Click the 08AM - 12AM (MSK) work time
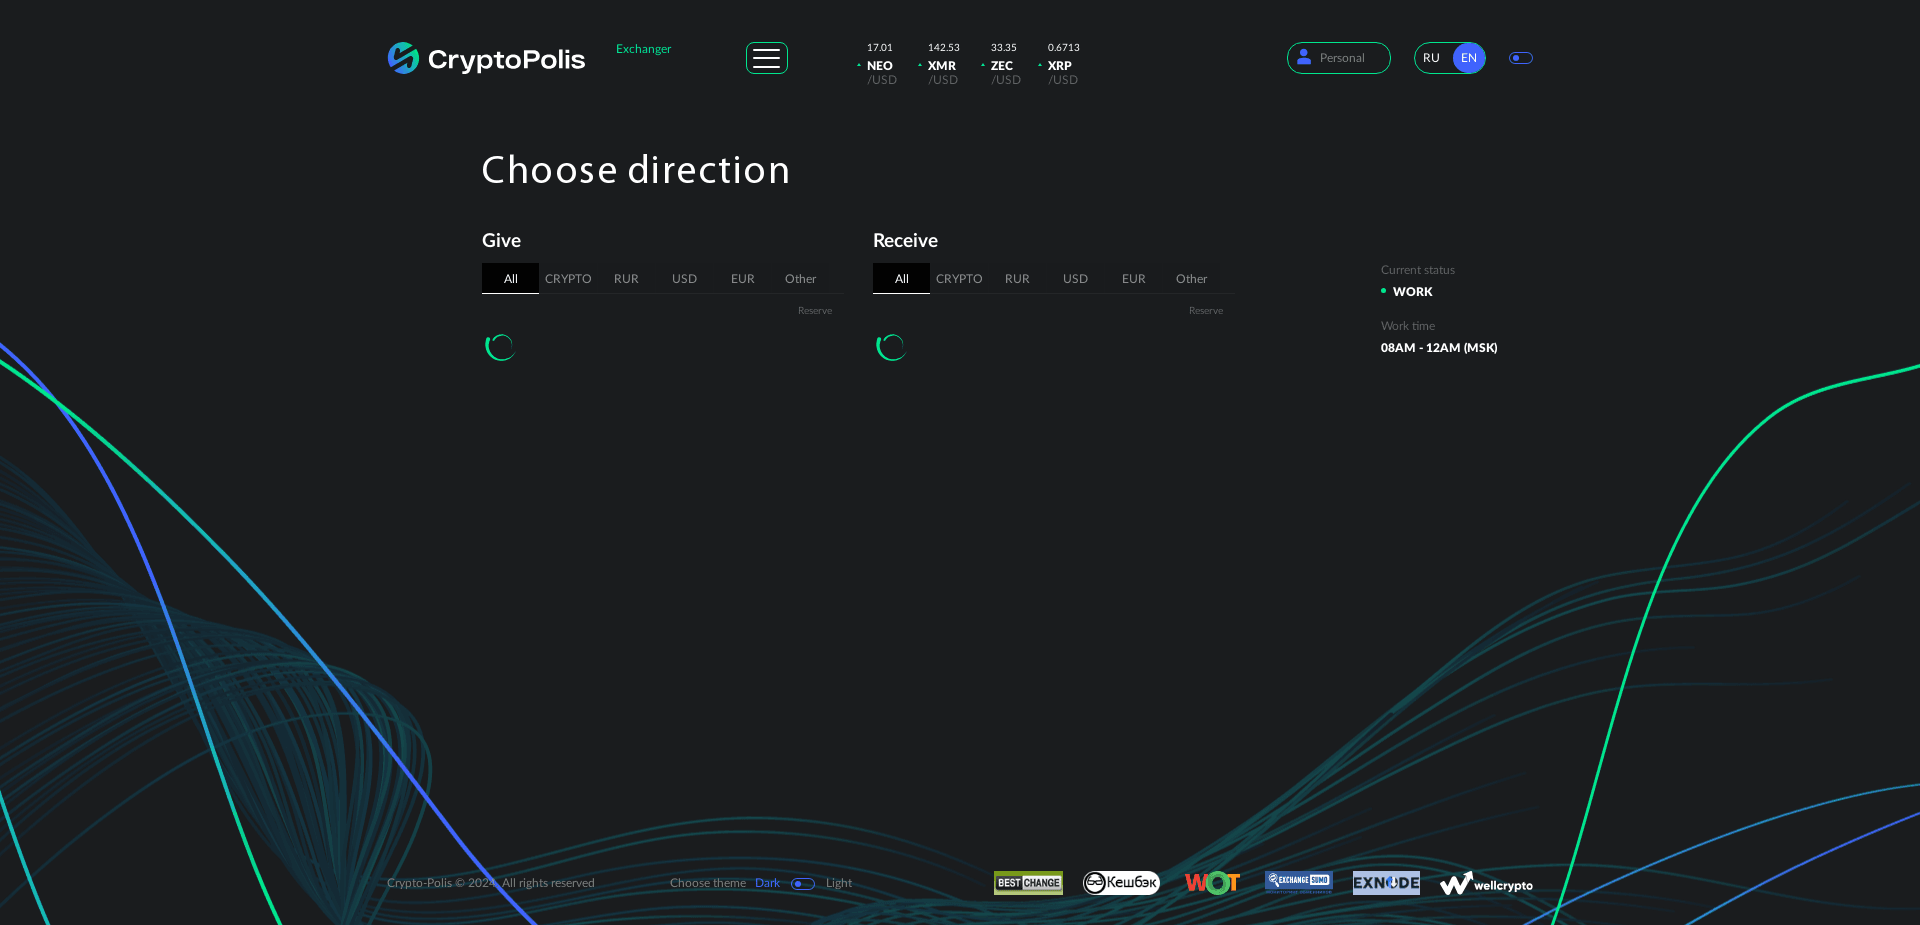Viewport: 1920px width, 925px height. click(1439, 348)
